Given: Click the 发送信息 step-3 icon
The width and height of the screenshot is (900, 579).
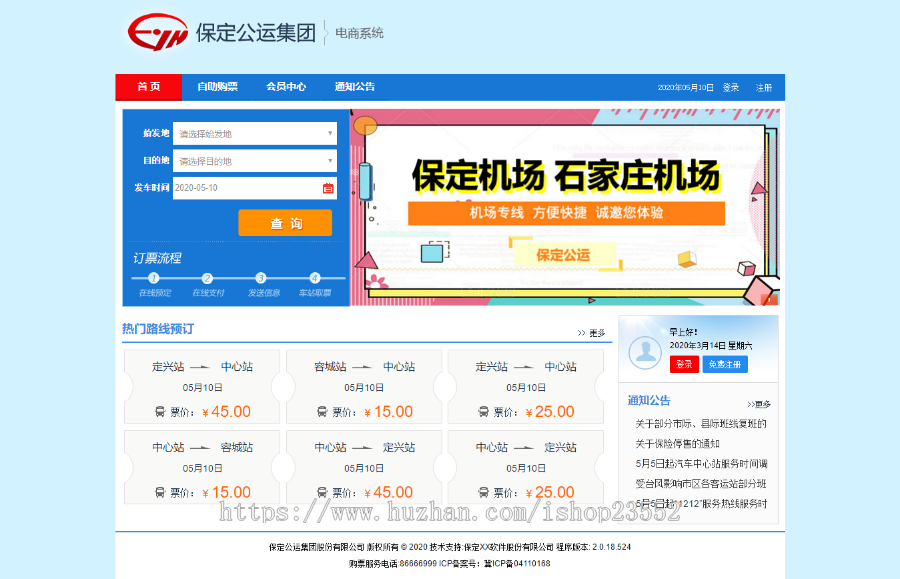Looking at the screenshot, I should pos(260,277).
